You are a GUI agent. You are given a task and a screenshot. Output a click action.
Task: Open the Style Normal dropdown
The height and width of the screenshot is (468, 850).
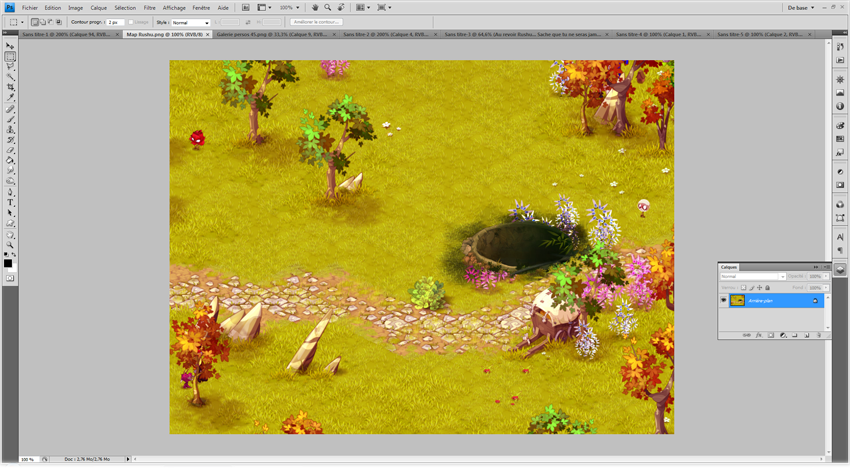[x=190, y=22]
